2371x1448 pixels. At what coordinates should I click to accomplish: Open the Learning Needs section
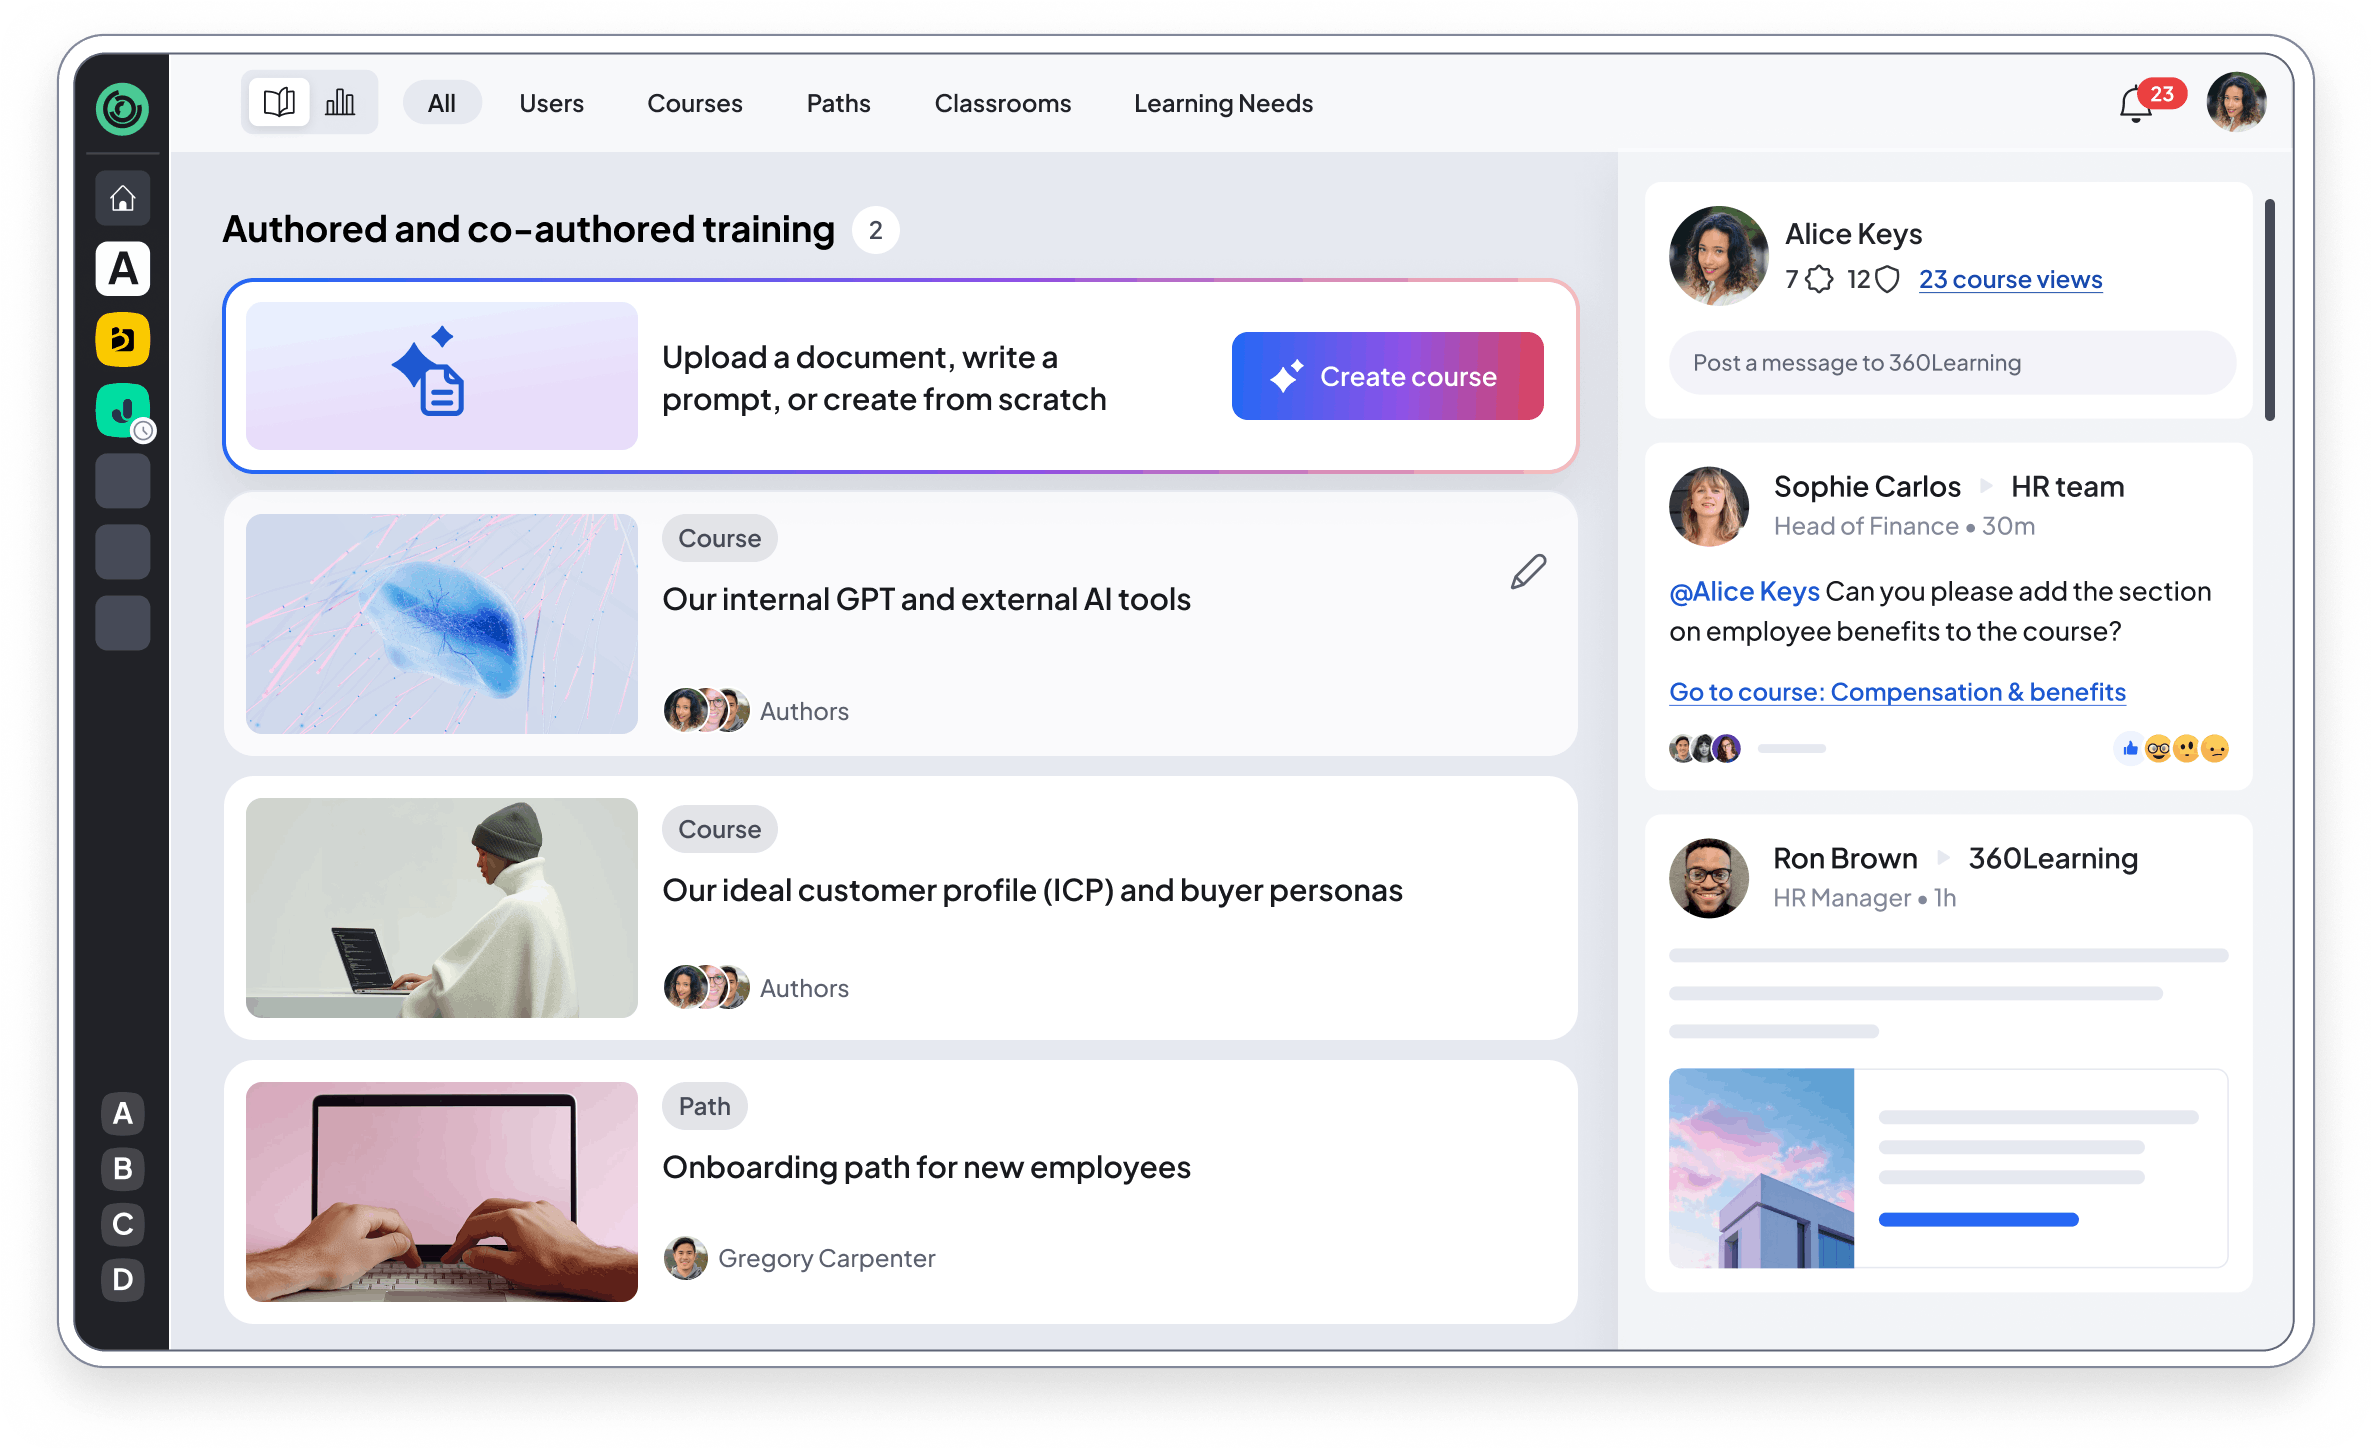tap(1223, 103)
